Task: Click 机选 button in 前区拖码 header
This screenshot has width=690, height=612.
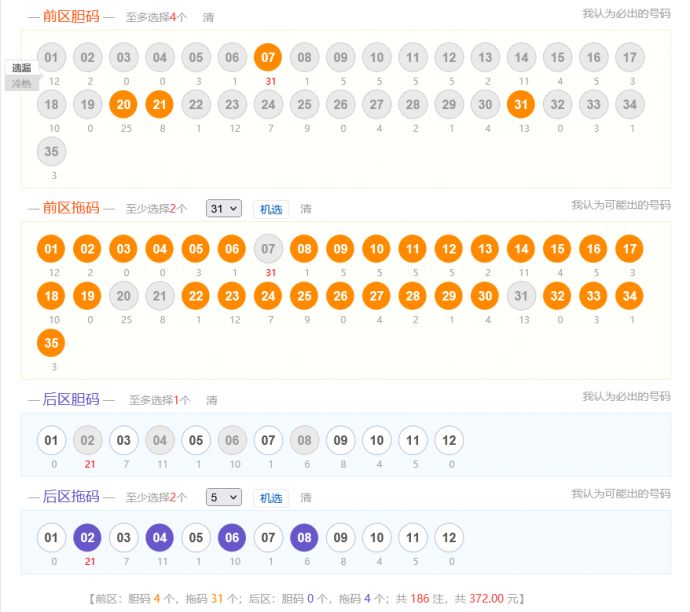Action: [271, 209]
